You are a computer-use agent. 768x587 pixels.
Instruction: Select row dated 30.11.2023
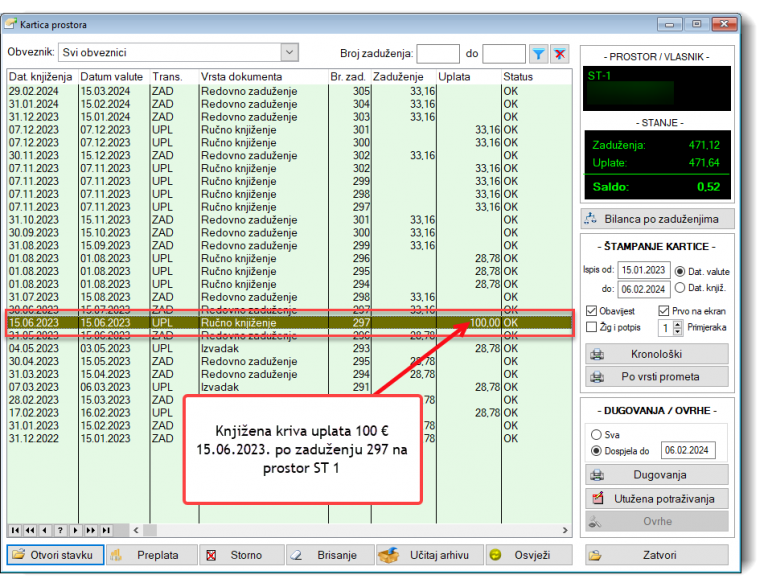(x=289, y=155)
